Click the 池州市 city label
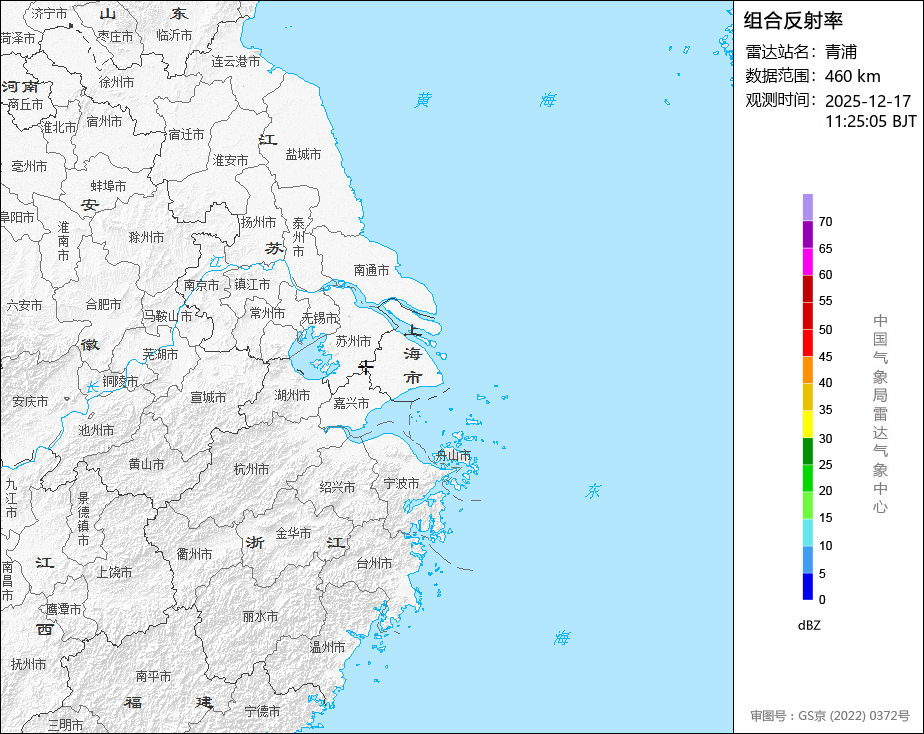This screenshot has height=734, width=924. pyautogui.click(x=96, y=431)
